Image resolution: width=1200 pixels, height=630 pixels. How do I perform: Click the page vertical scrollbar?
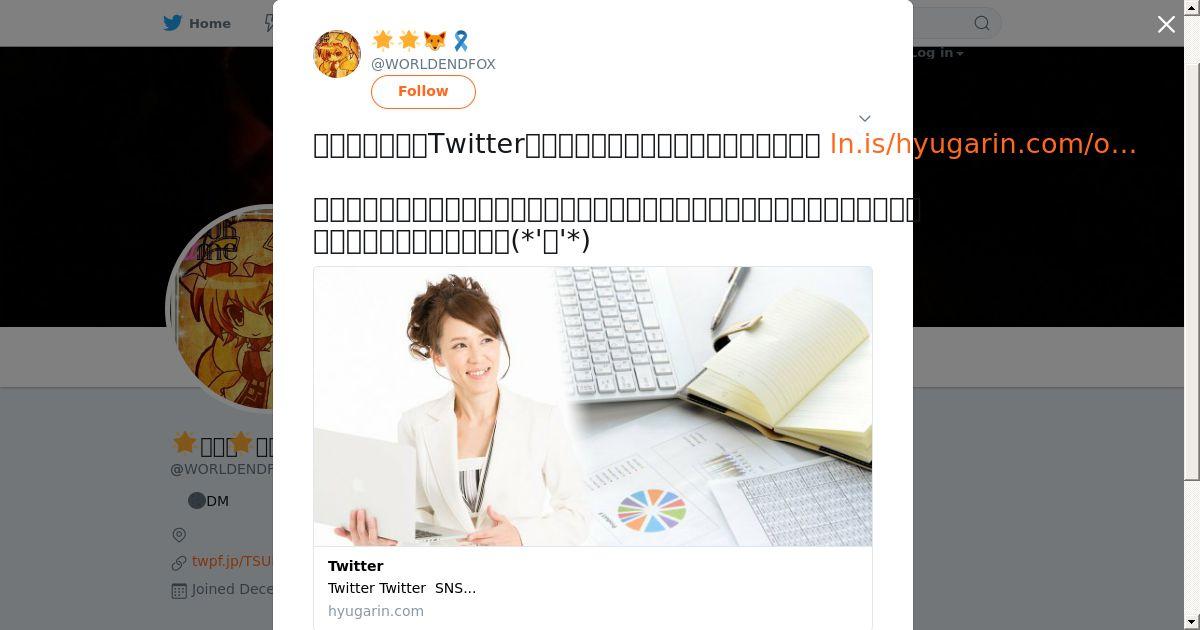pos(1192,240)
